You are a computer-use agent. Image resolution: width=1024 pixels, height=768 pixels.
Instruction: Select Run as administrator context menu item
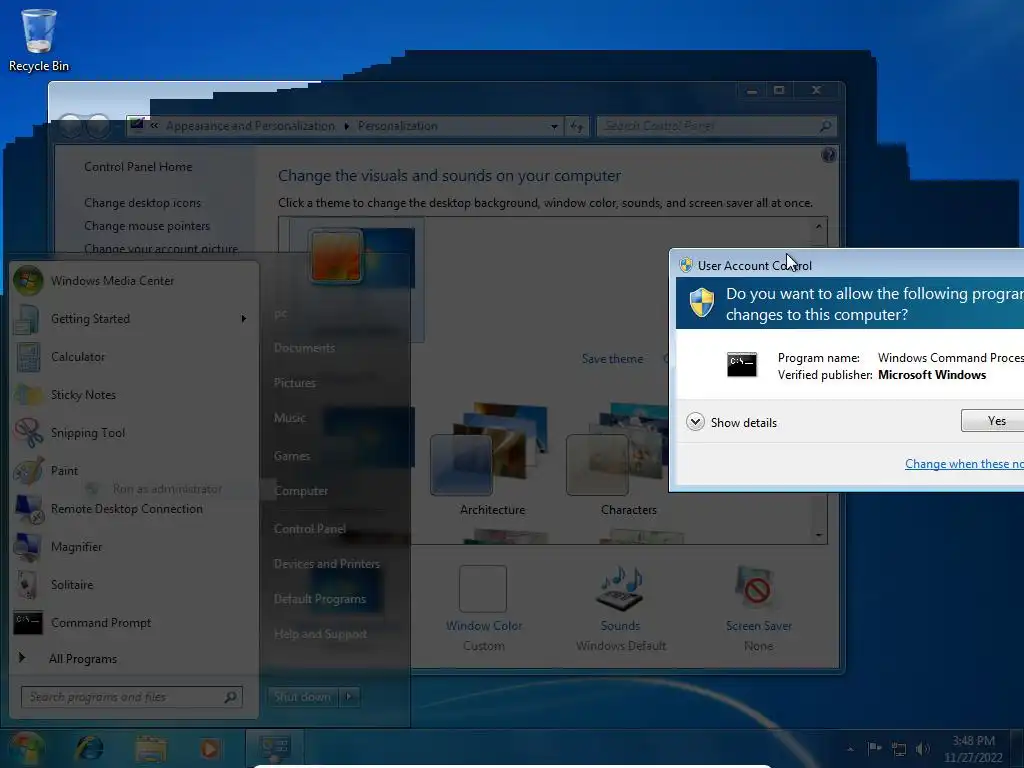(167, 488)
